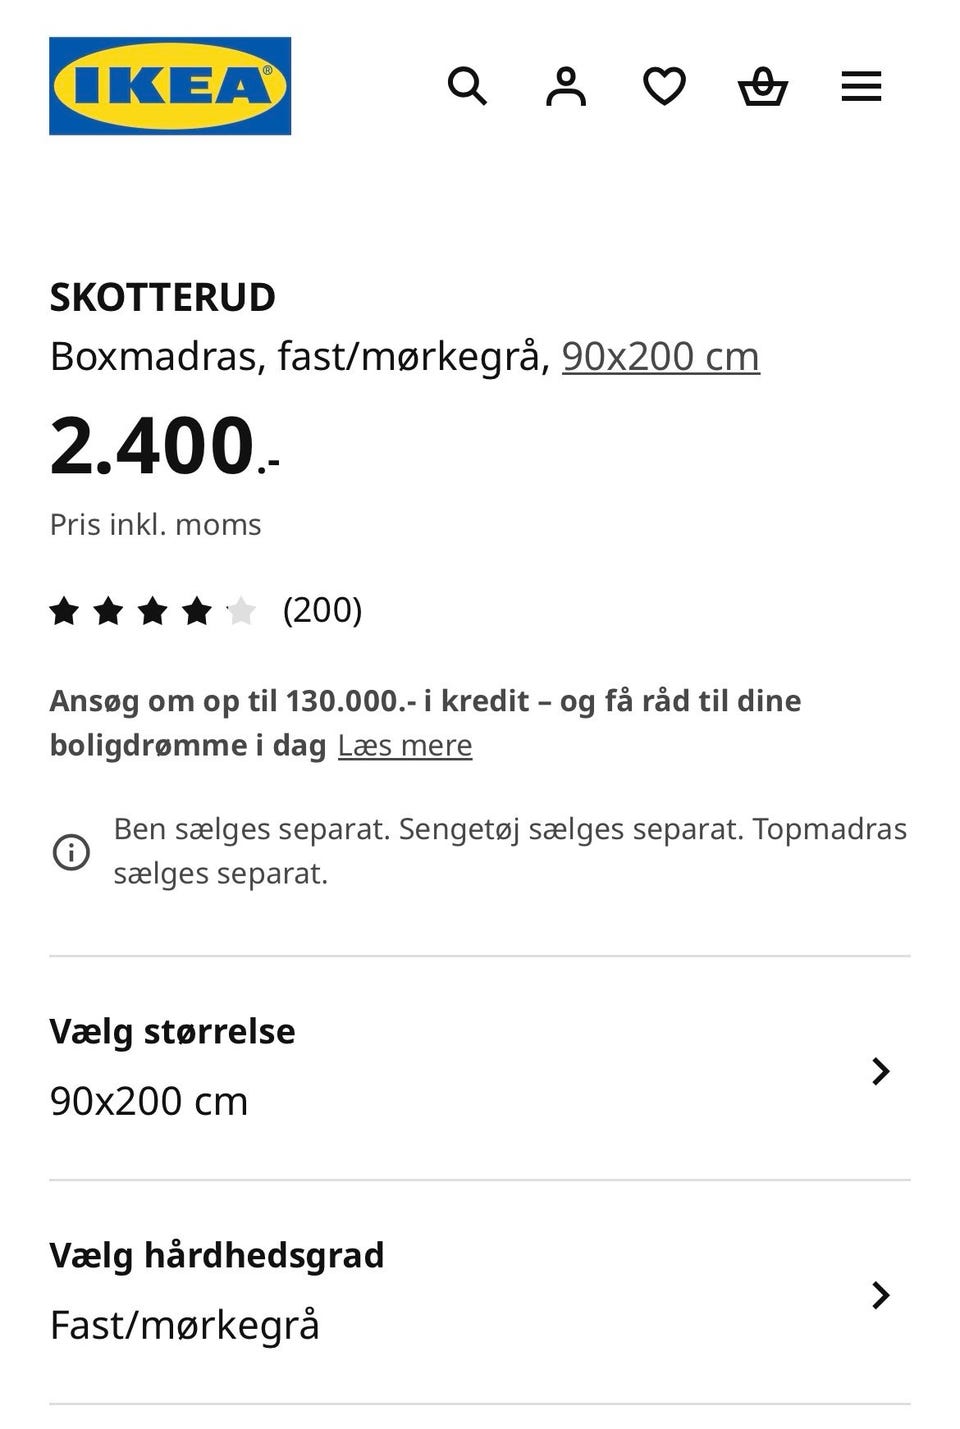960x1429 pixels.
Task: Click the info icon beside the sold-separately note
Action: (x=71, y=852)
